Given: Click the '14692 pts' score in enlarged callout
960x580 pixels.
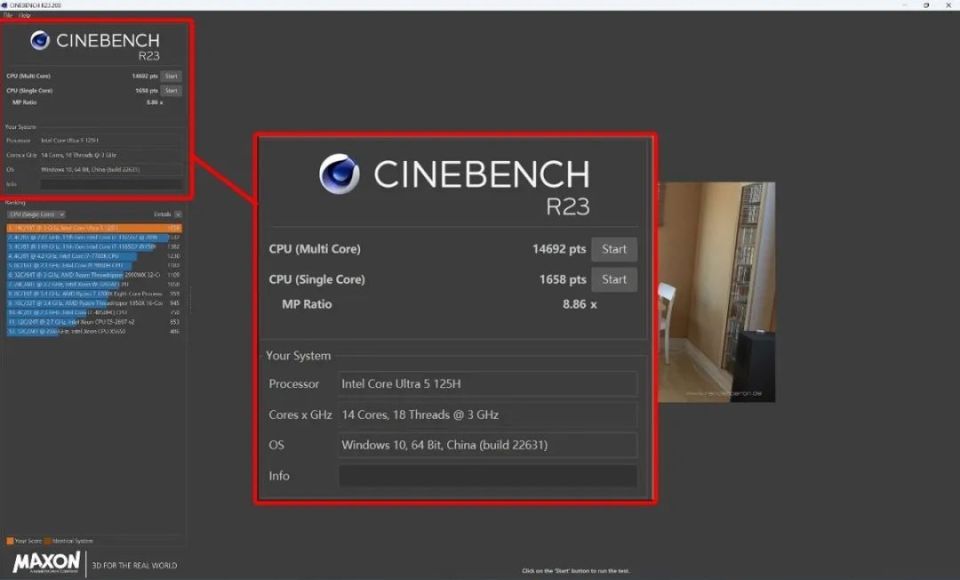Looking at the screenshot, I should pyautogui.click(x=559, y=249).
